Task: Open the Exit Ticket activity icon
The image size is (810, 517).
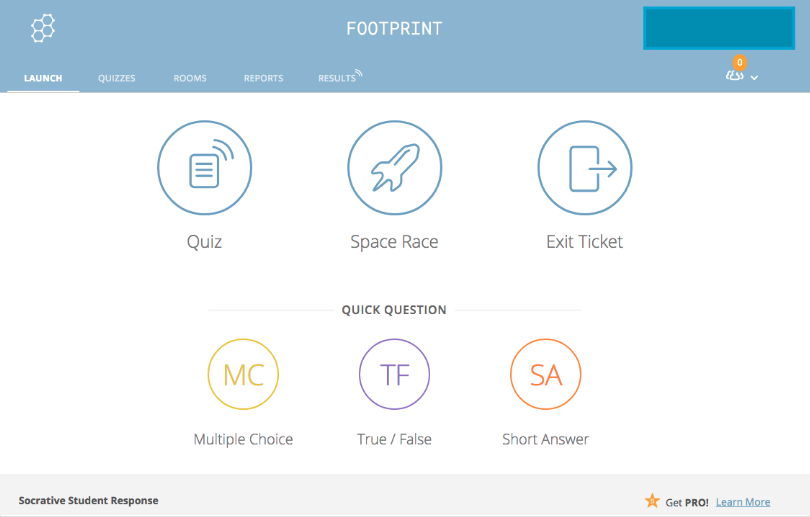Action: click(584, 167)
